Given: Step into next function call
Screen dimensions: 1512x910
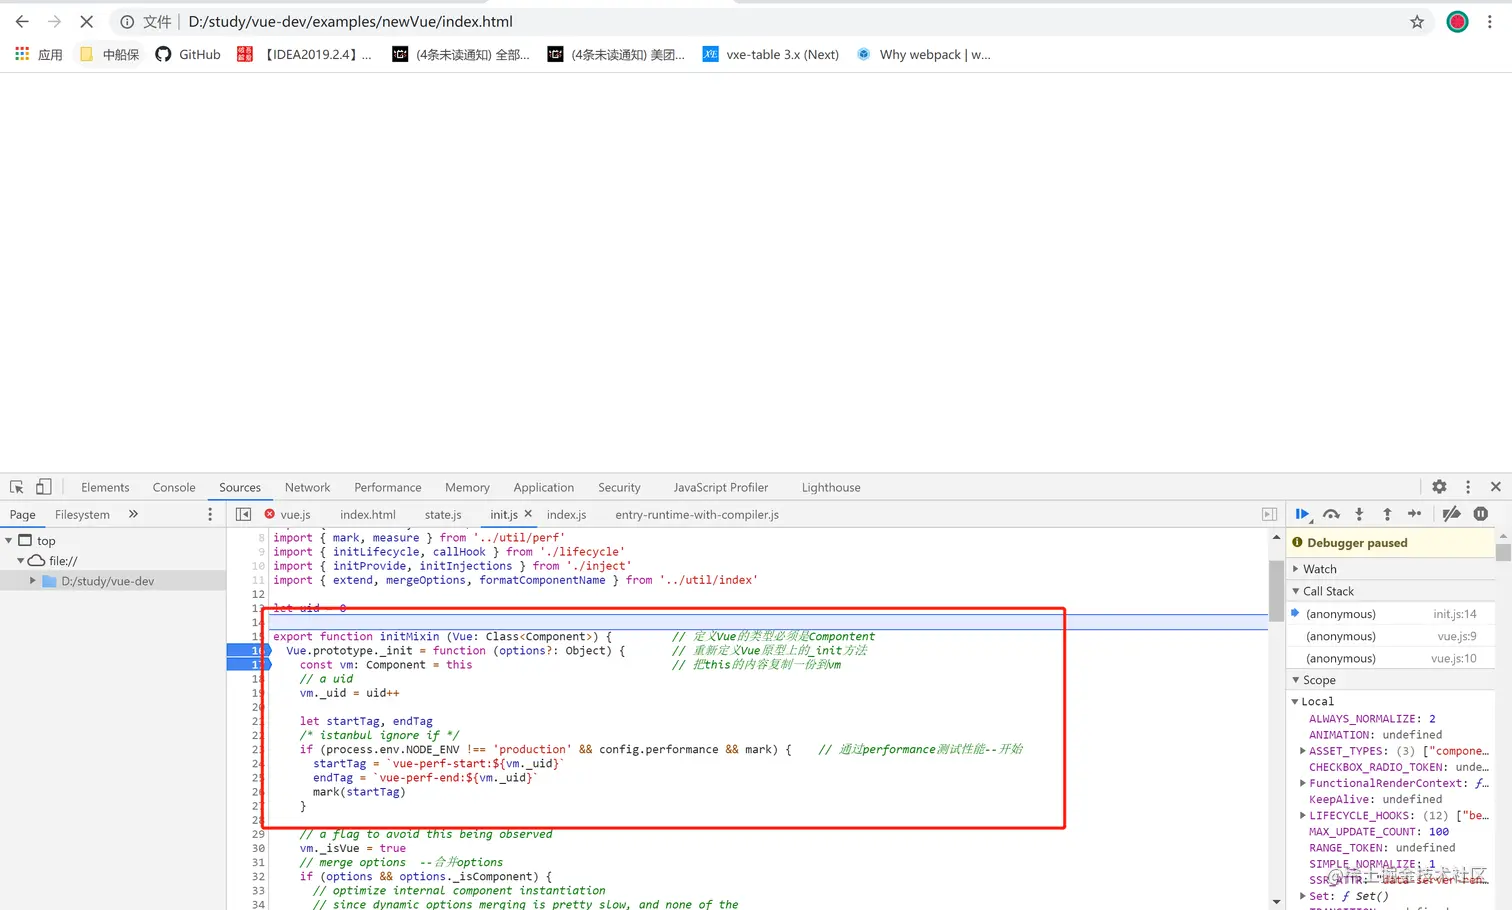Looking at the screenshot, I should coord(1359,514).
